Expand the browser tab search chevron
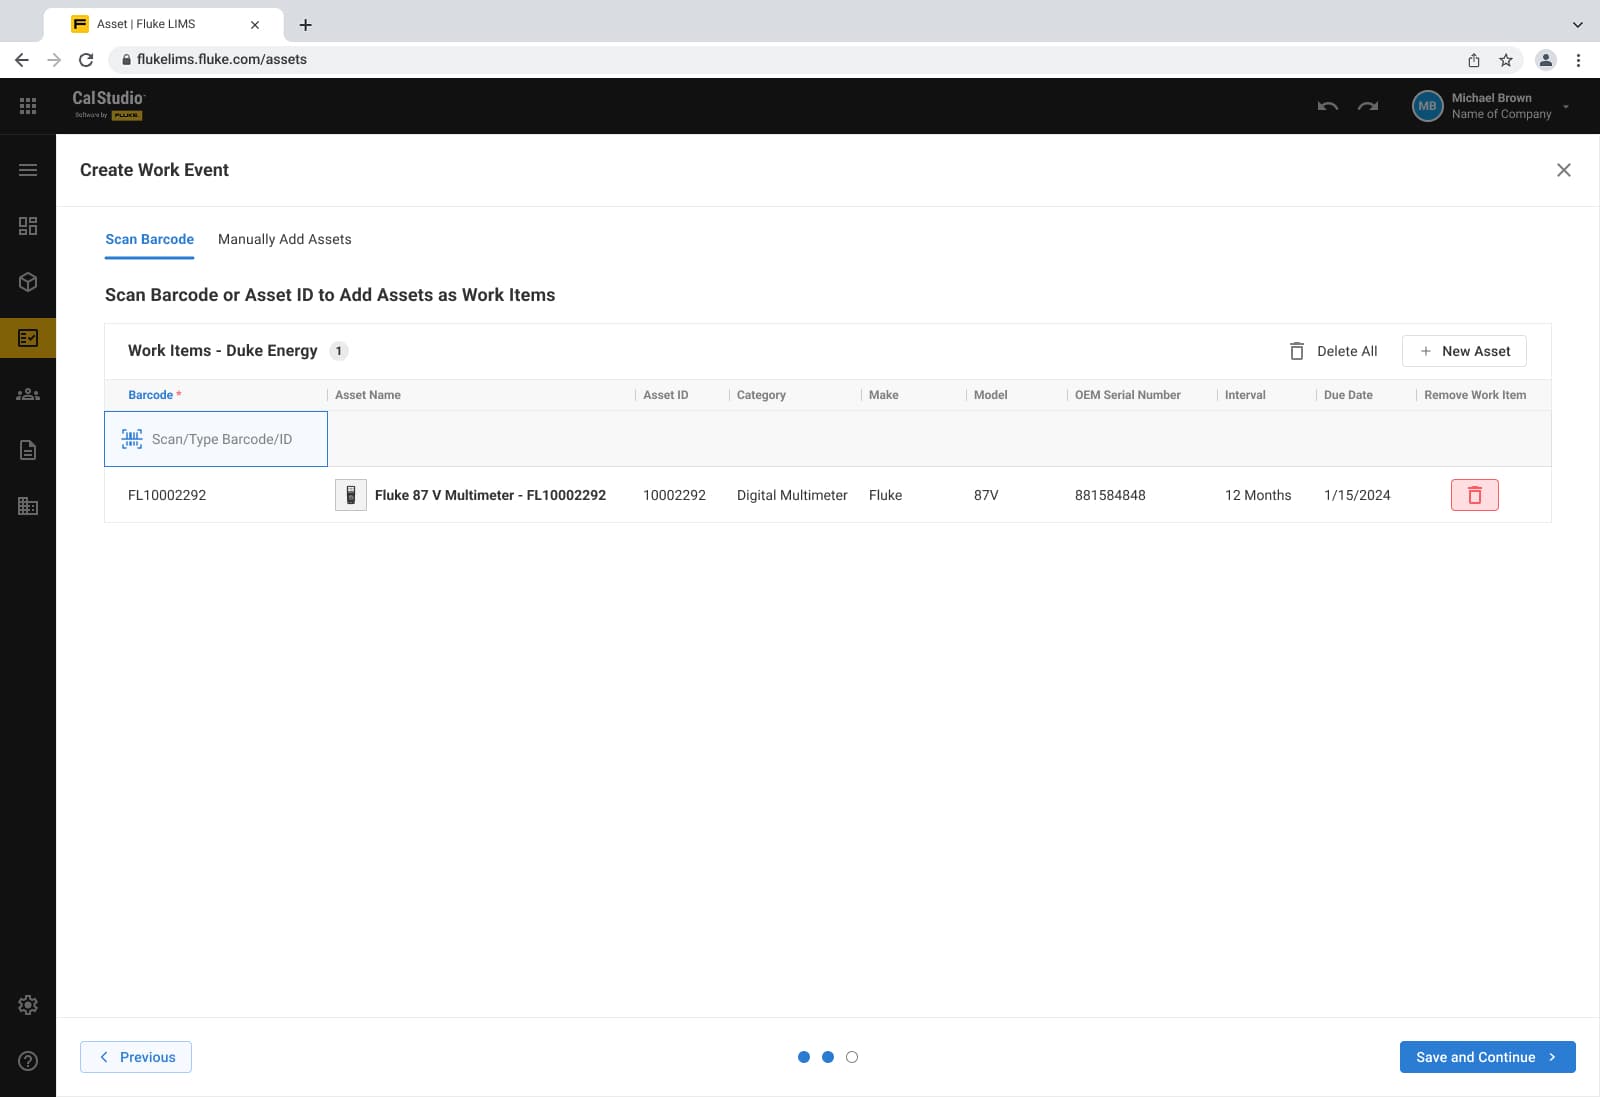 [x=1578, y=24]
